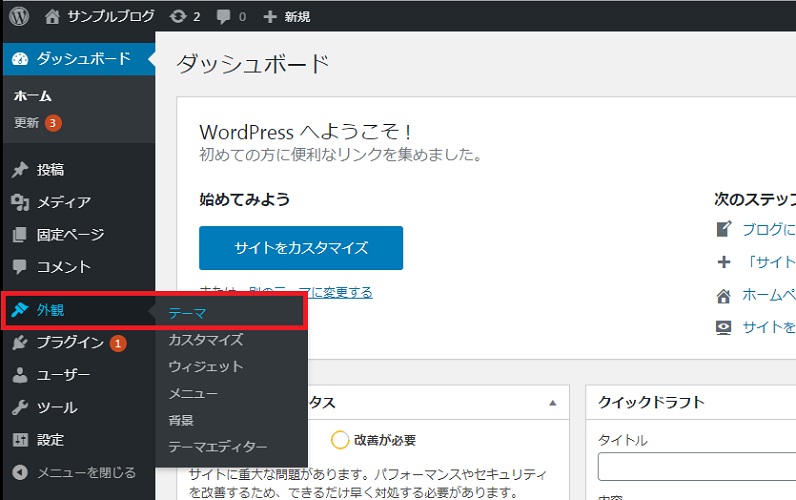Open the comments bubble icon in top bar

(223, 17)
